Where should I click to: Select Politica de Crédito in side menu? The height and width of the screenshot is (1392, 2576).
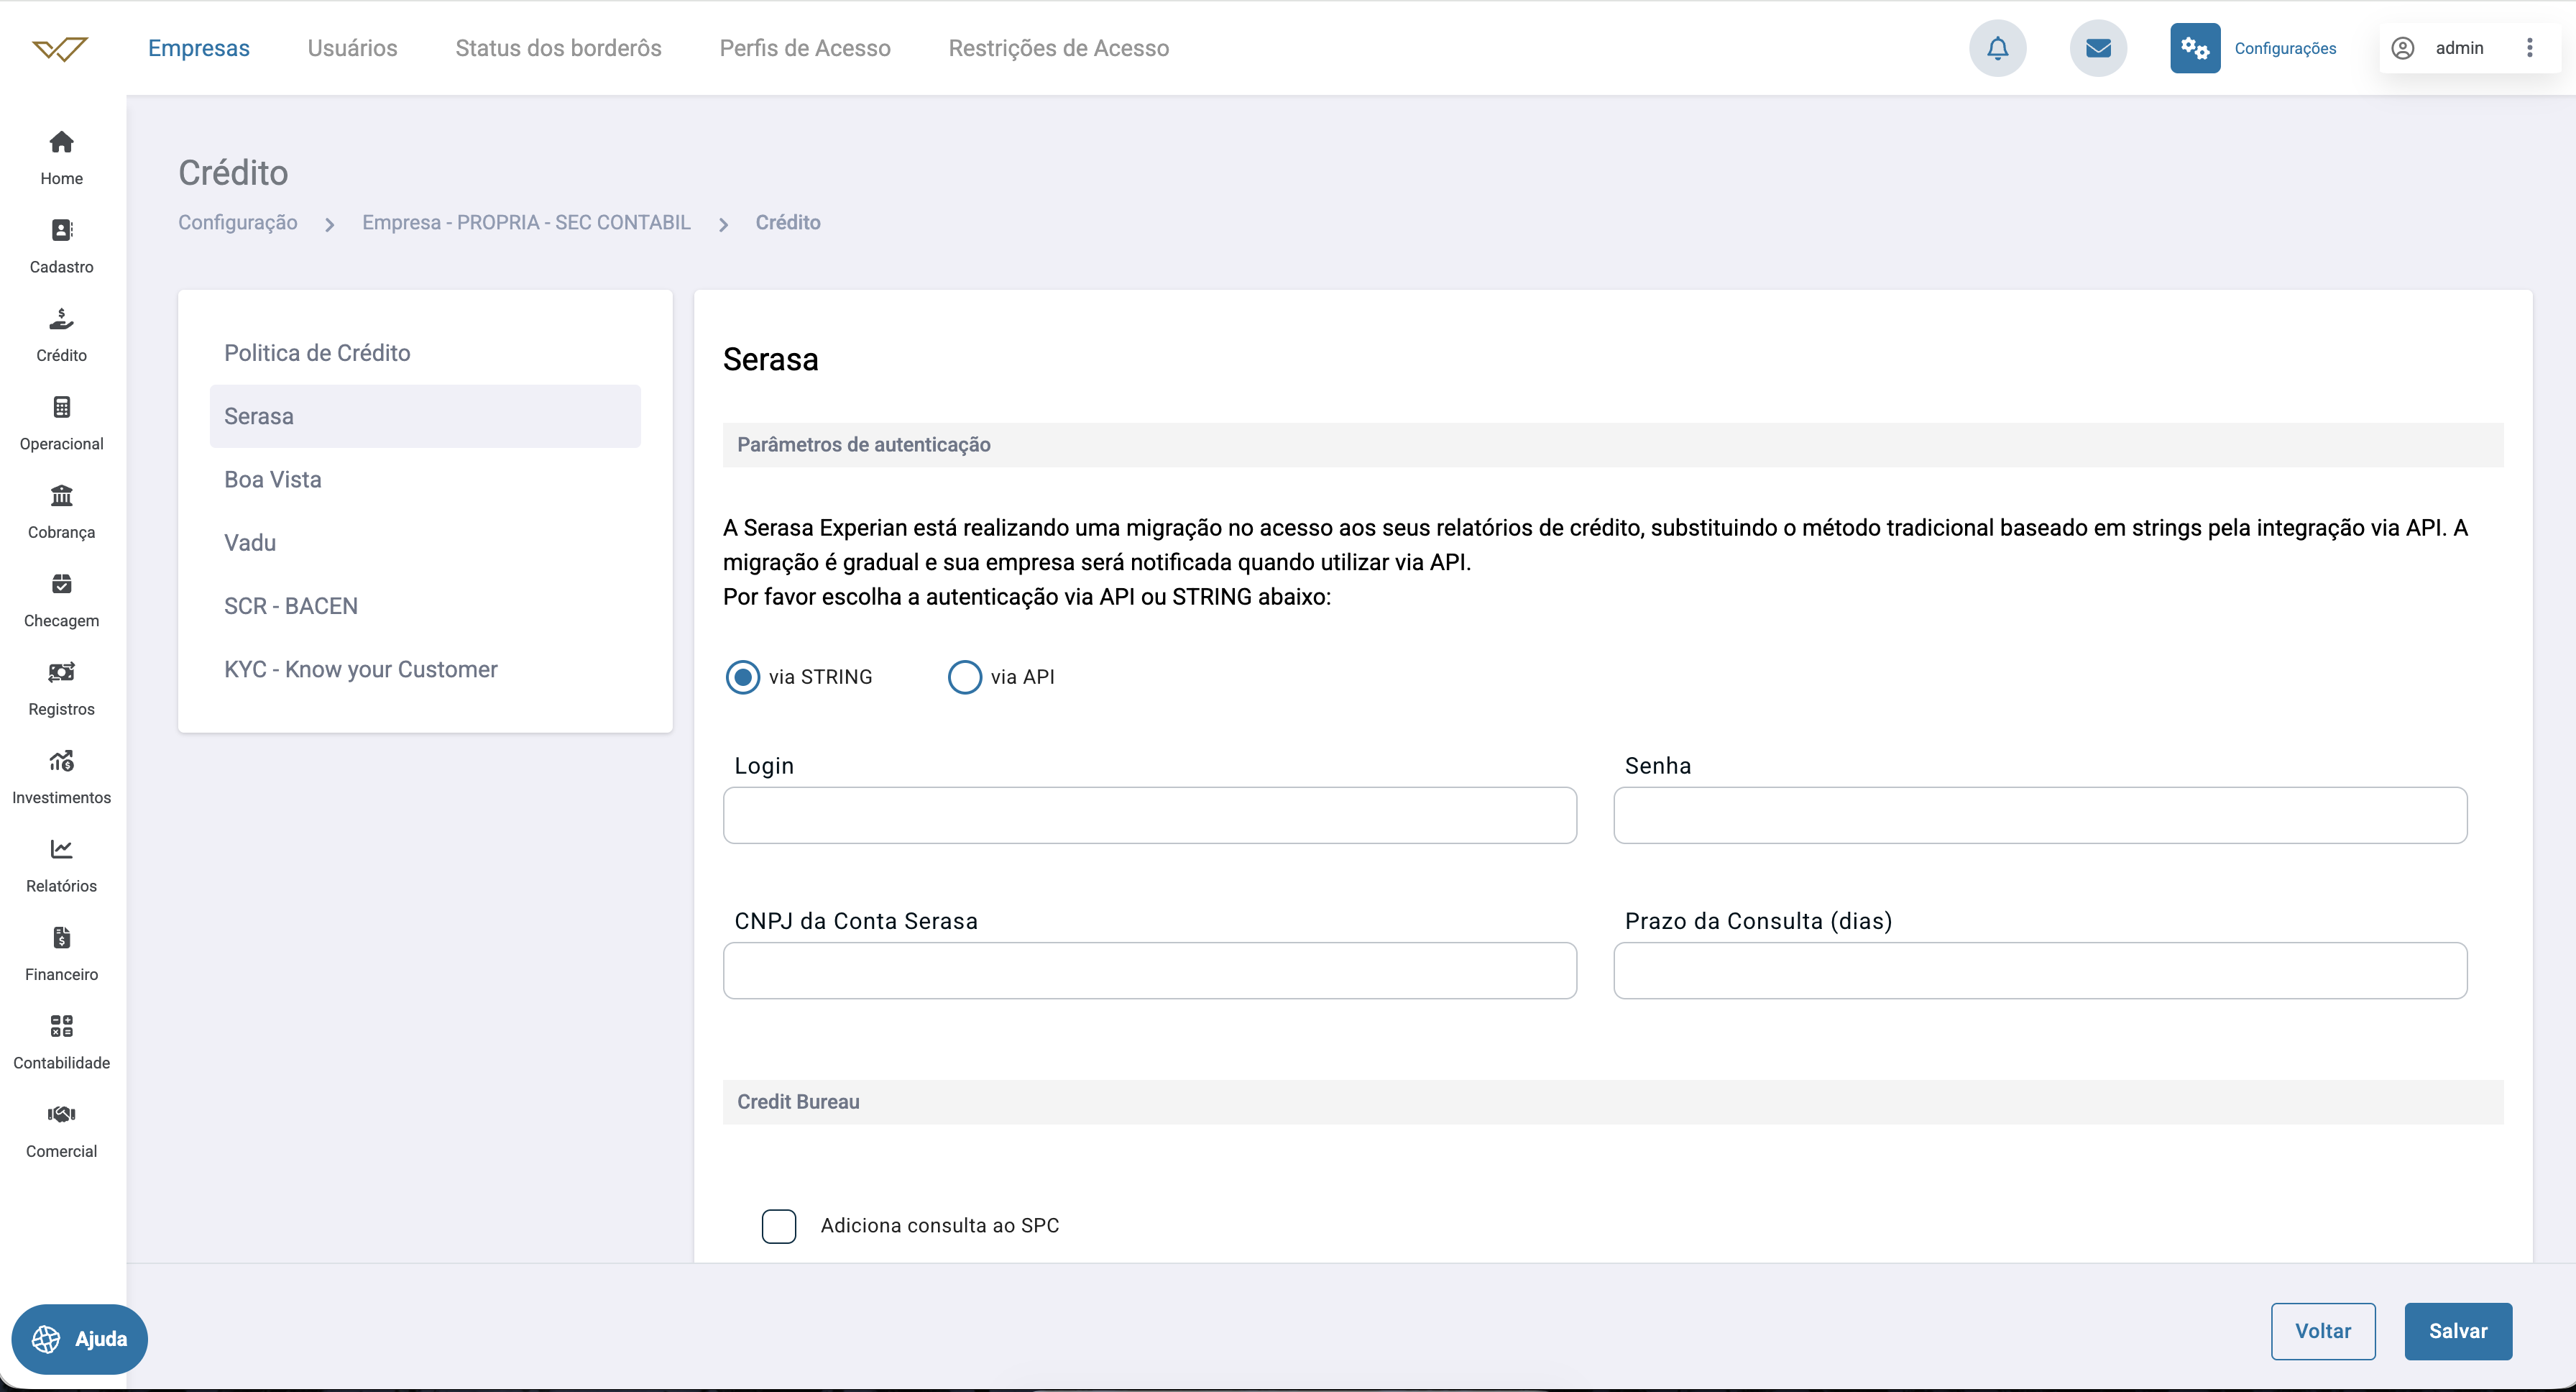pos(425,353)
